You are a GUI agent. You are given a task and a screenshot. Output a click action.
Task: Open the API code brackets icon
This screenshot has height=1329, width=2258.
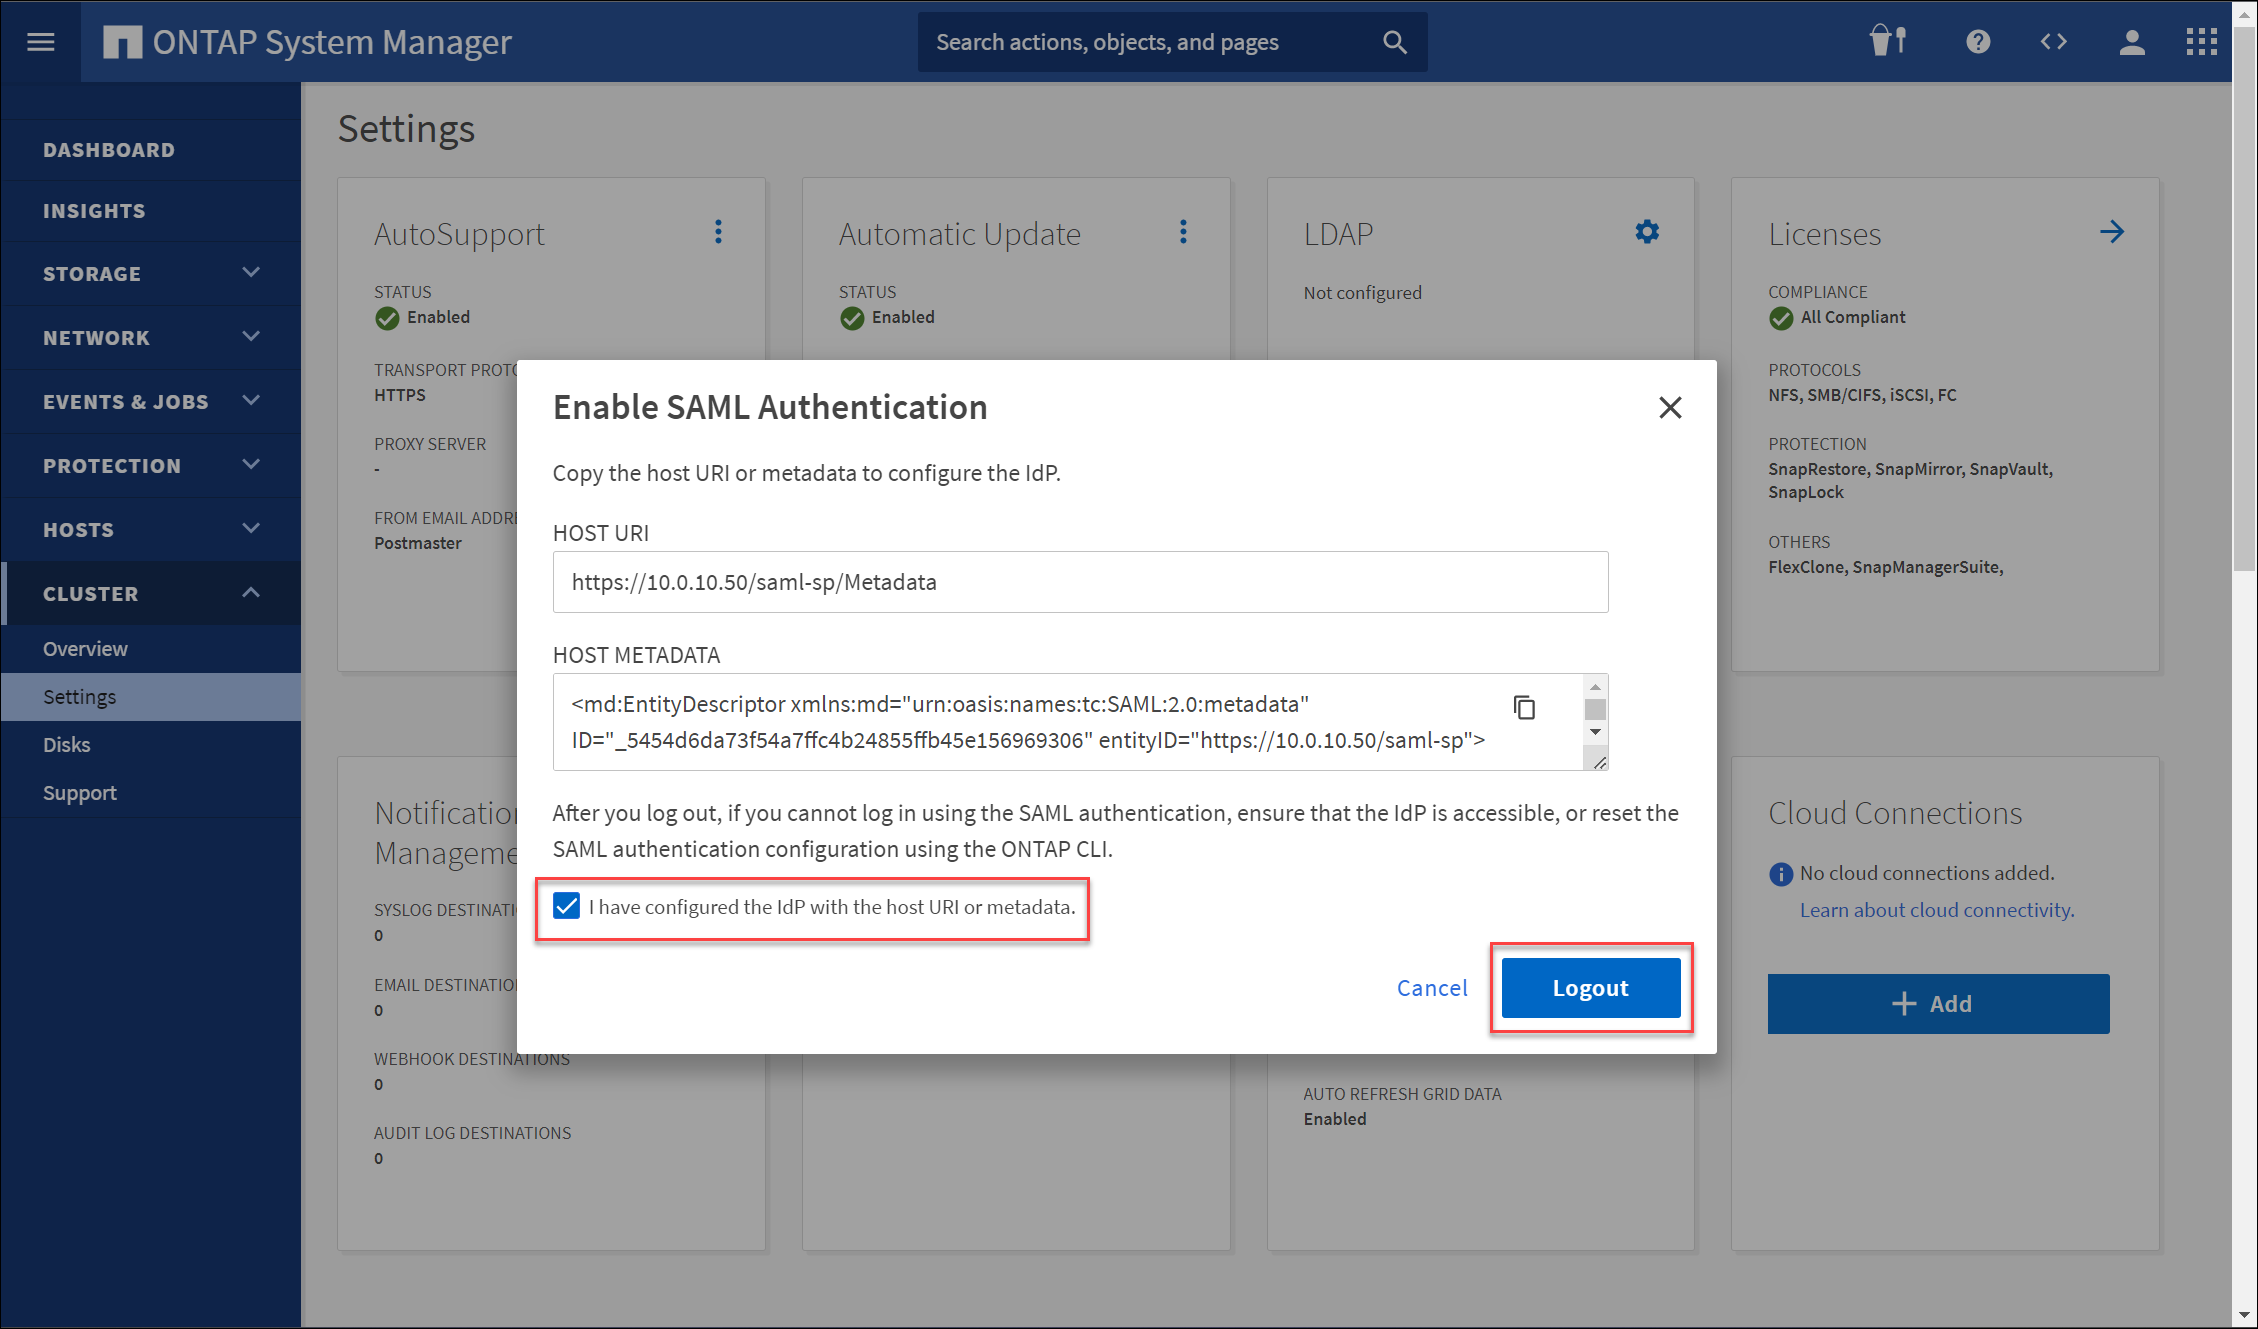2053,42
